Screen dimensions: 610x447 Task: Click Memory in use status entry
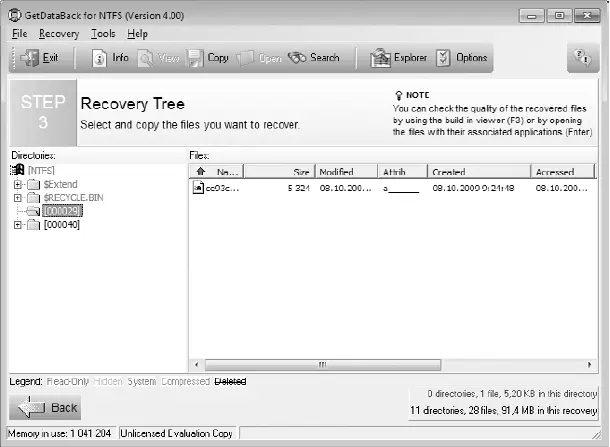[60, 433]
